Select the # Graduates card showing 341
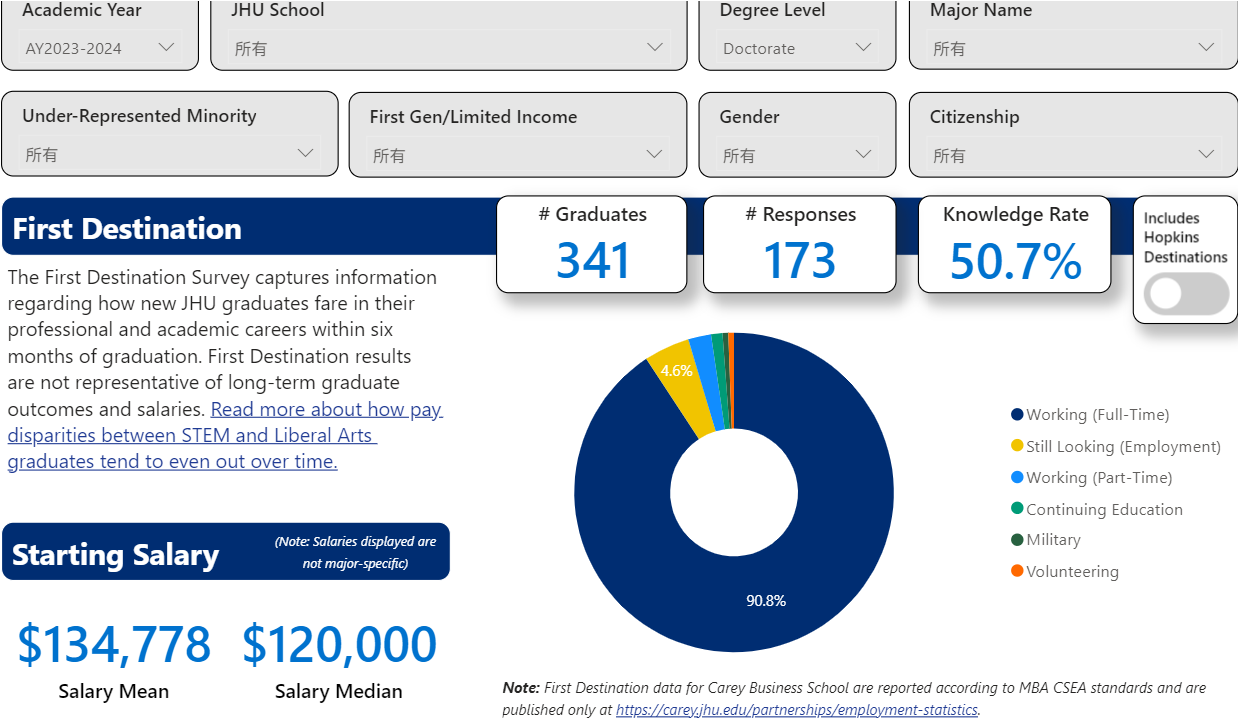1245x721 pixels. 592,245
